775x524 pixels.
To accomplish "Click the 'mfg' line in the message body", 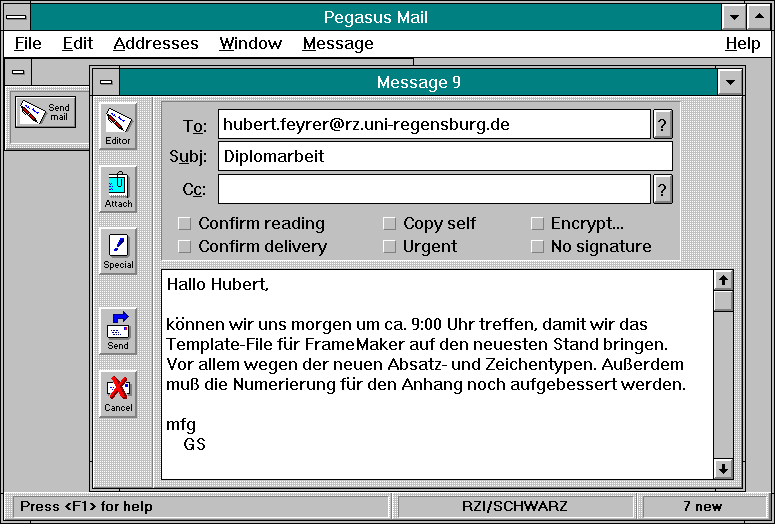I will 181,425.
